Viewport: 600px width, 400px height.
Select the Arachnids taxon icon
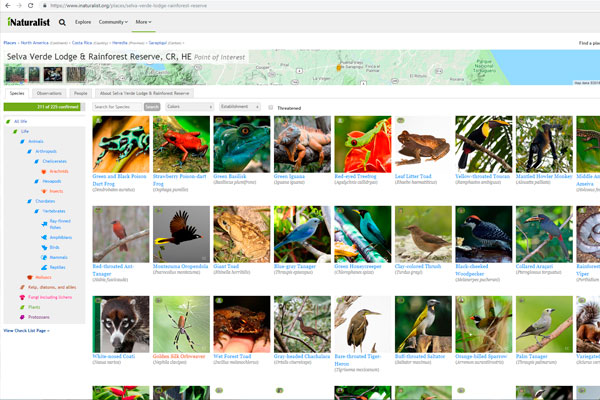(x=43, y=171)
